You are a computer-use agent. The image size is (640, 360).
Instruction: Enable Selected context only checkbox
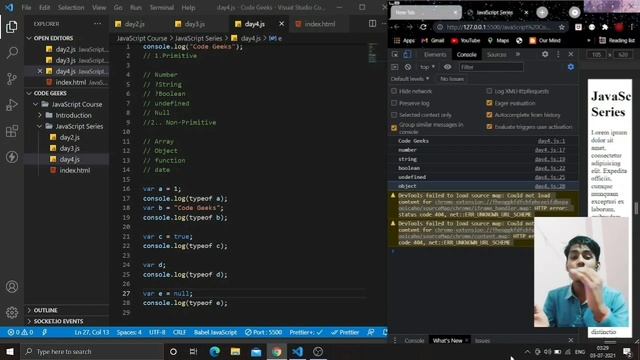pyautogui.click(x=394, y=115)
